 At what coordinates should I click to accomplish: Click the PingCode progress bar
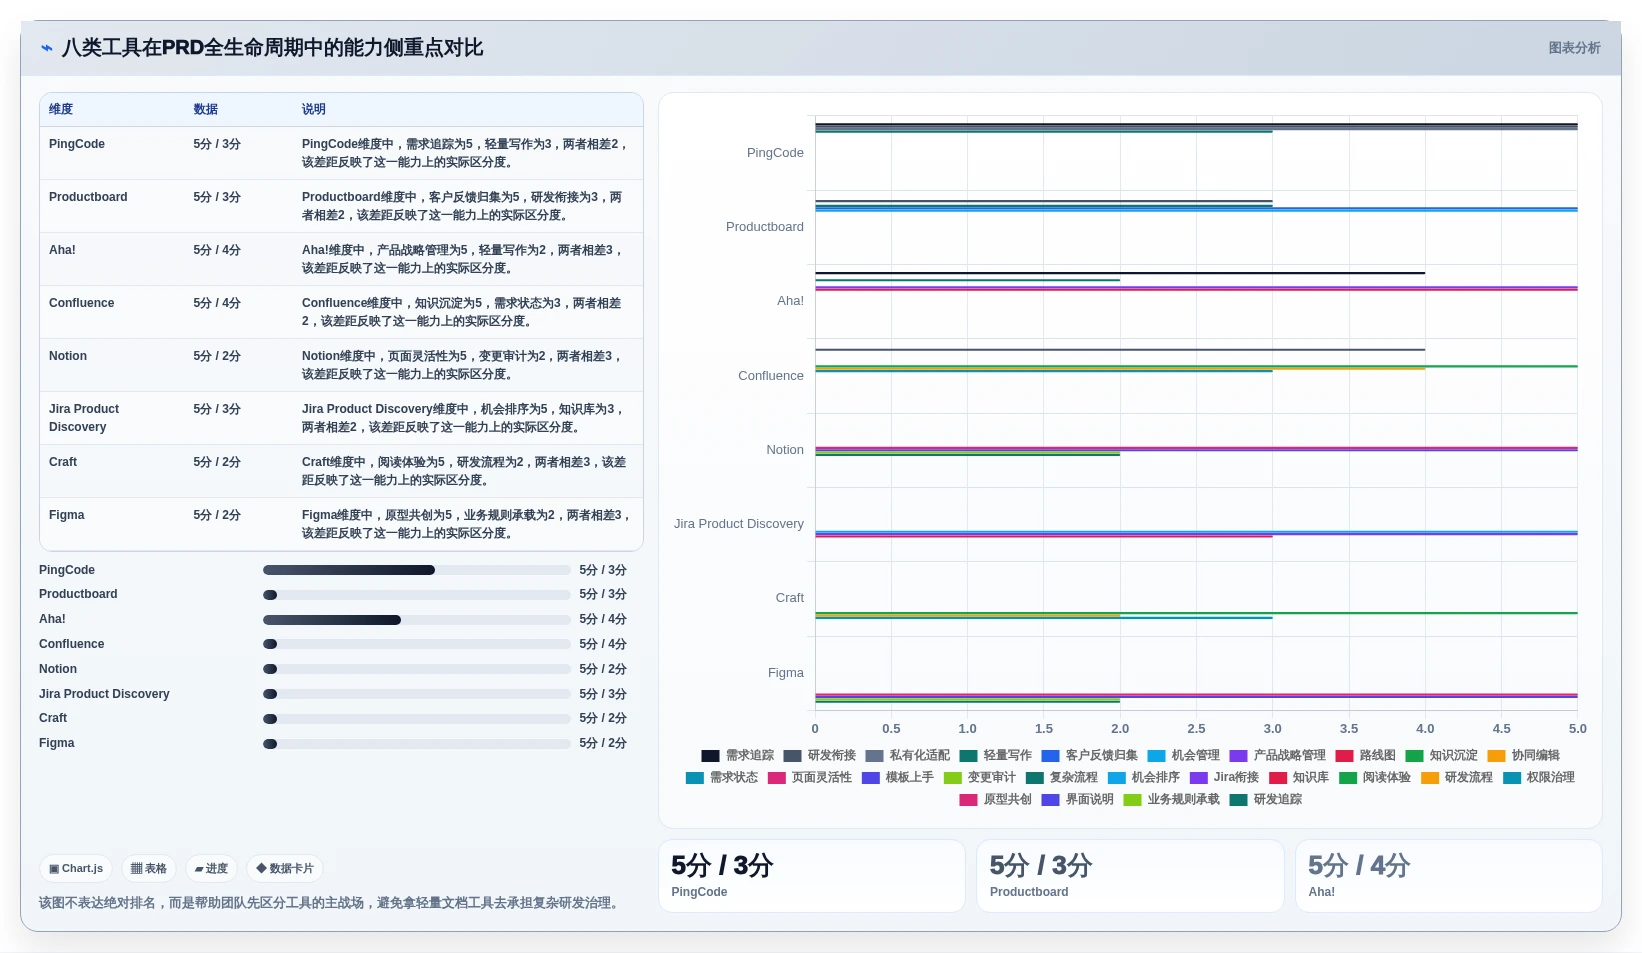pyautogui.click(x=417, y=571)
